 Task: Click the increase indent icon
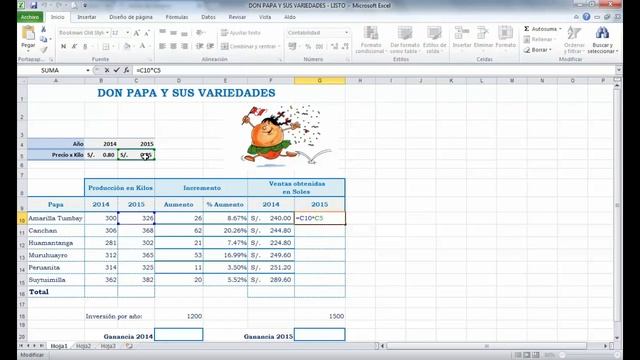211,47
